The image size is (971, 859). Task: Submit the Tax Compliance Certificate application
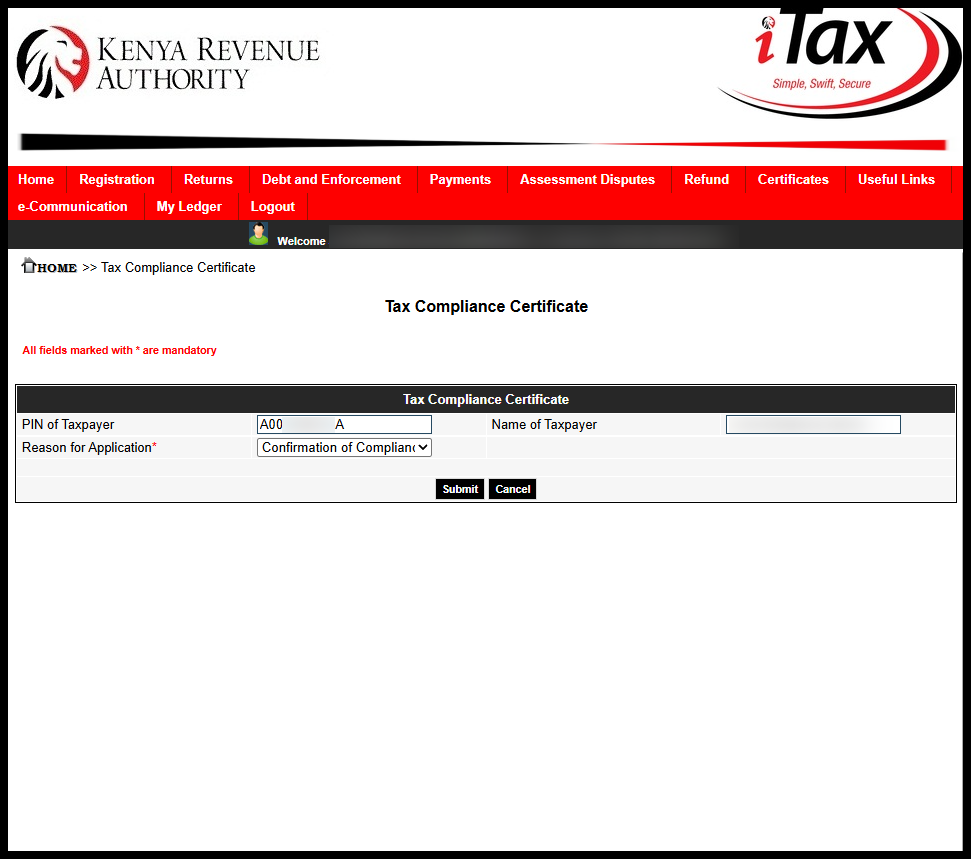459,489
